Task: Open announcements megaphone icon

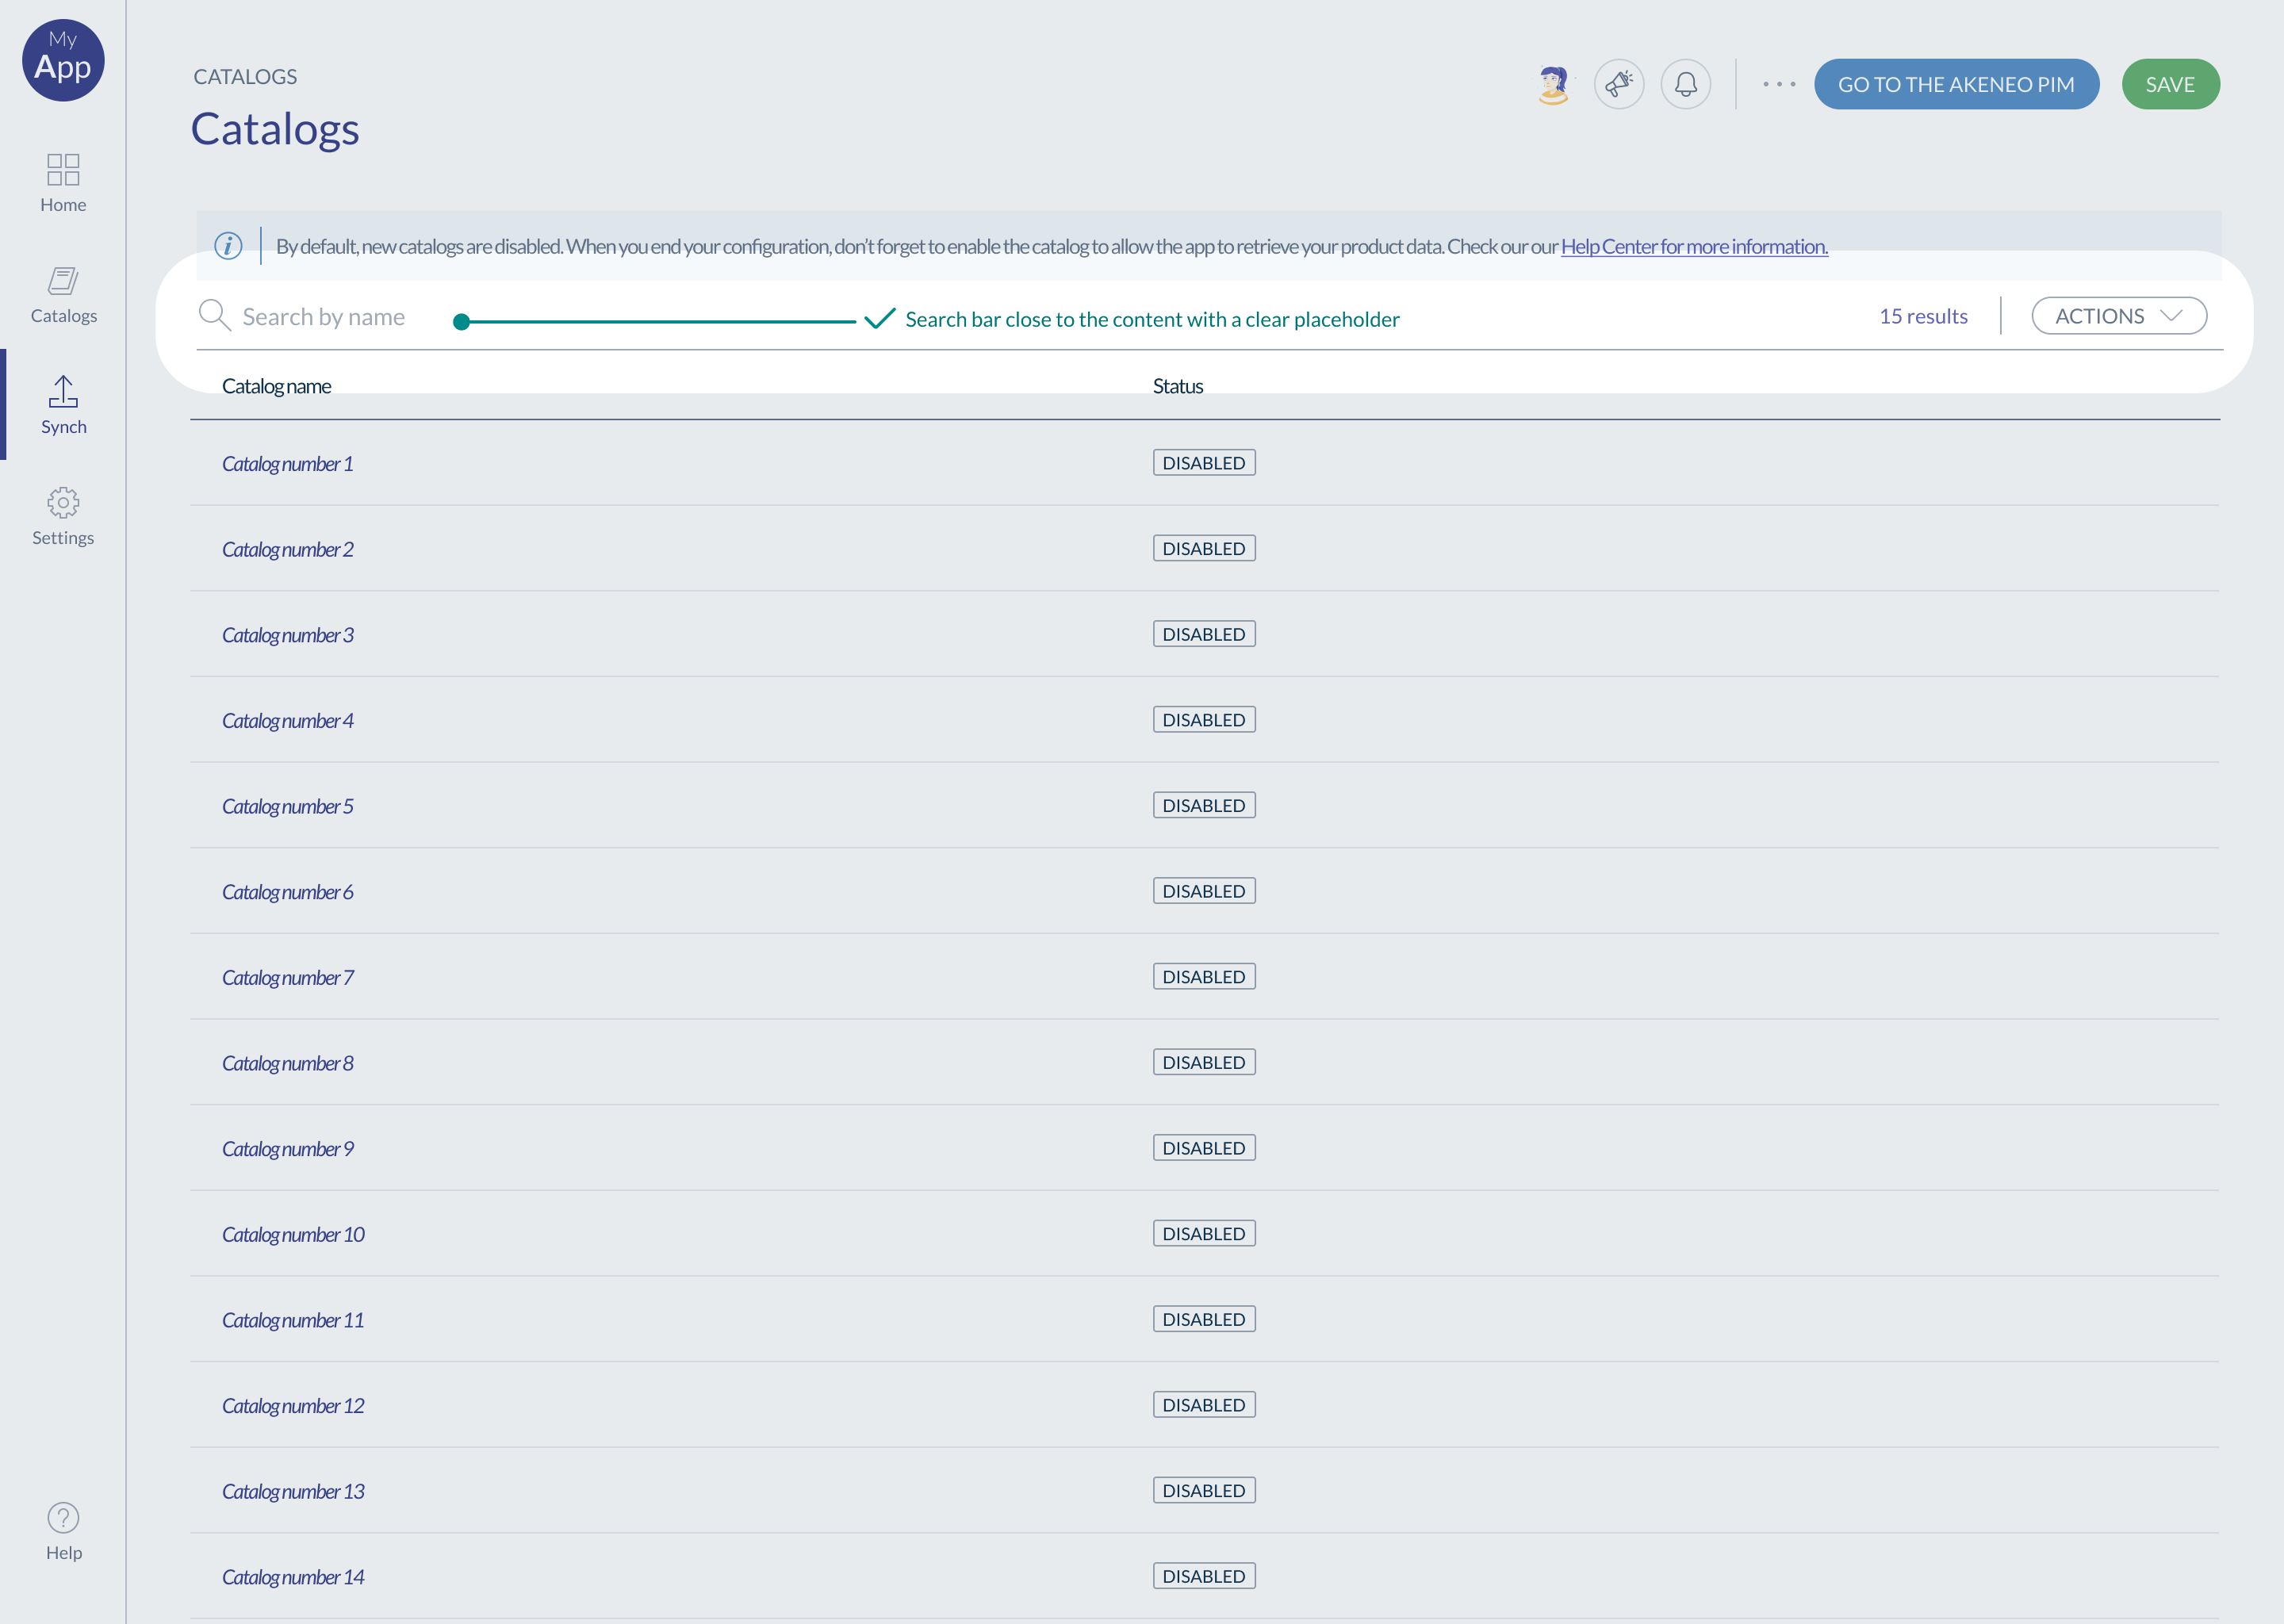Action: pyautogui.click(x=1619, y=85)
